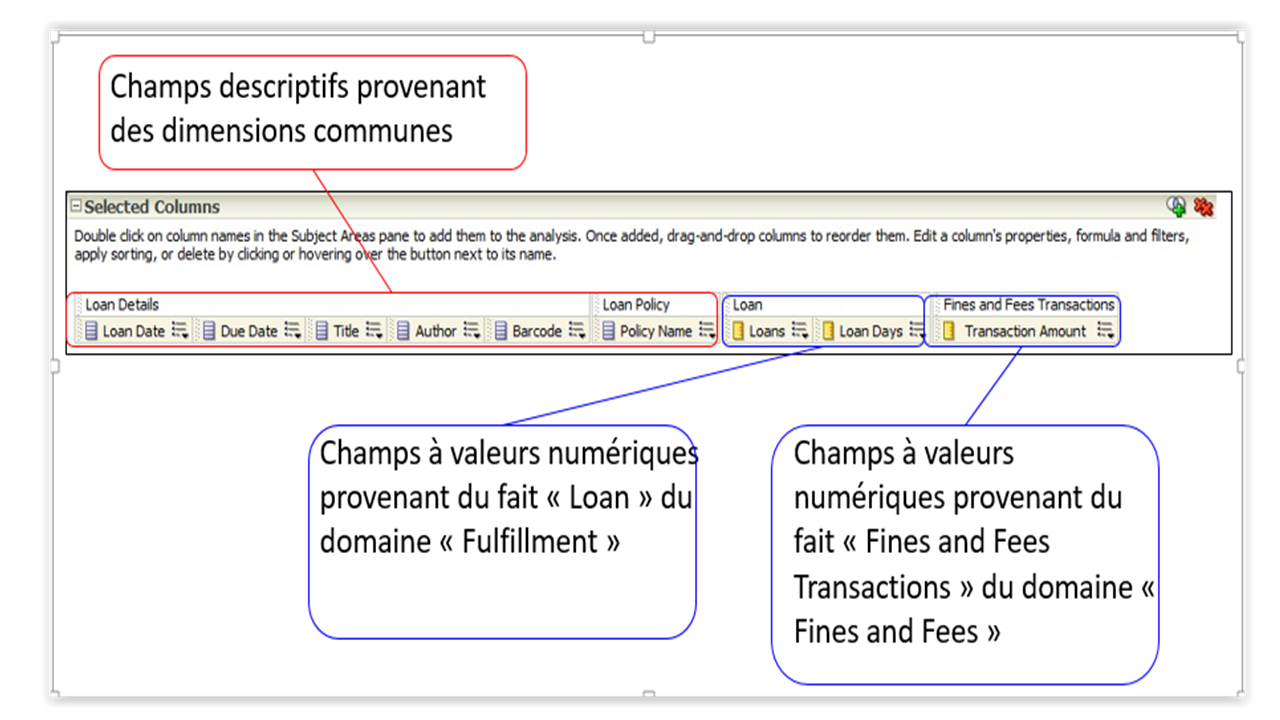Select the Loan Date column
This screenshot has height=720, width=1280.
pos(133,331)
